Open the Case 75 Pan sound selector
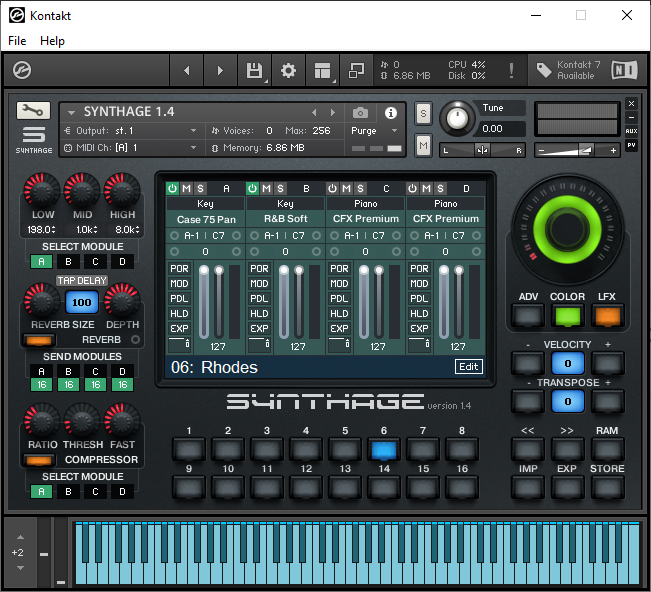The width and height of the screenshot is (651, 592). pyautogui.click(x=206, y=219)
